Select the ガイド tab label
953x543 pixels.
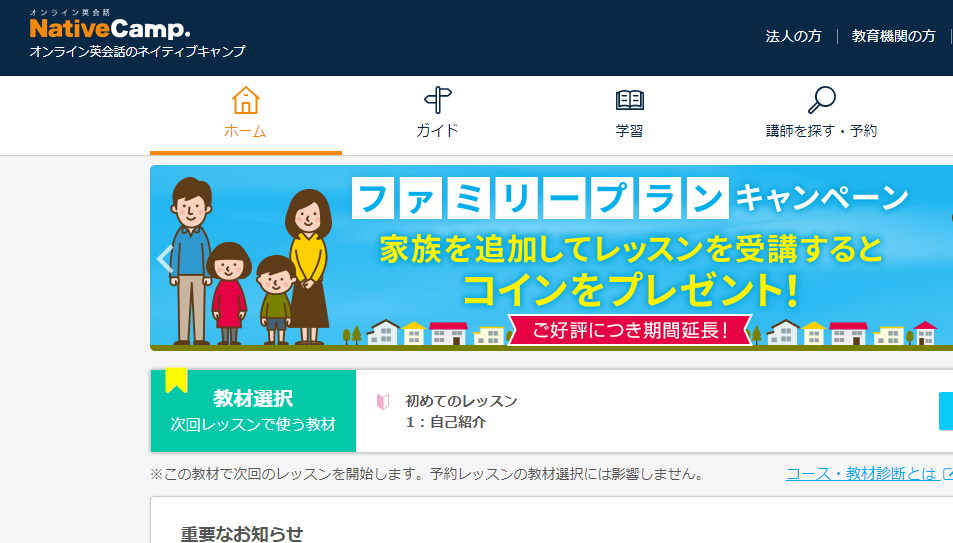(x=438, y=131)
